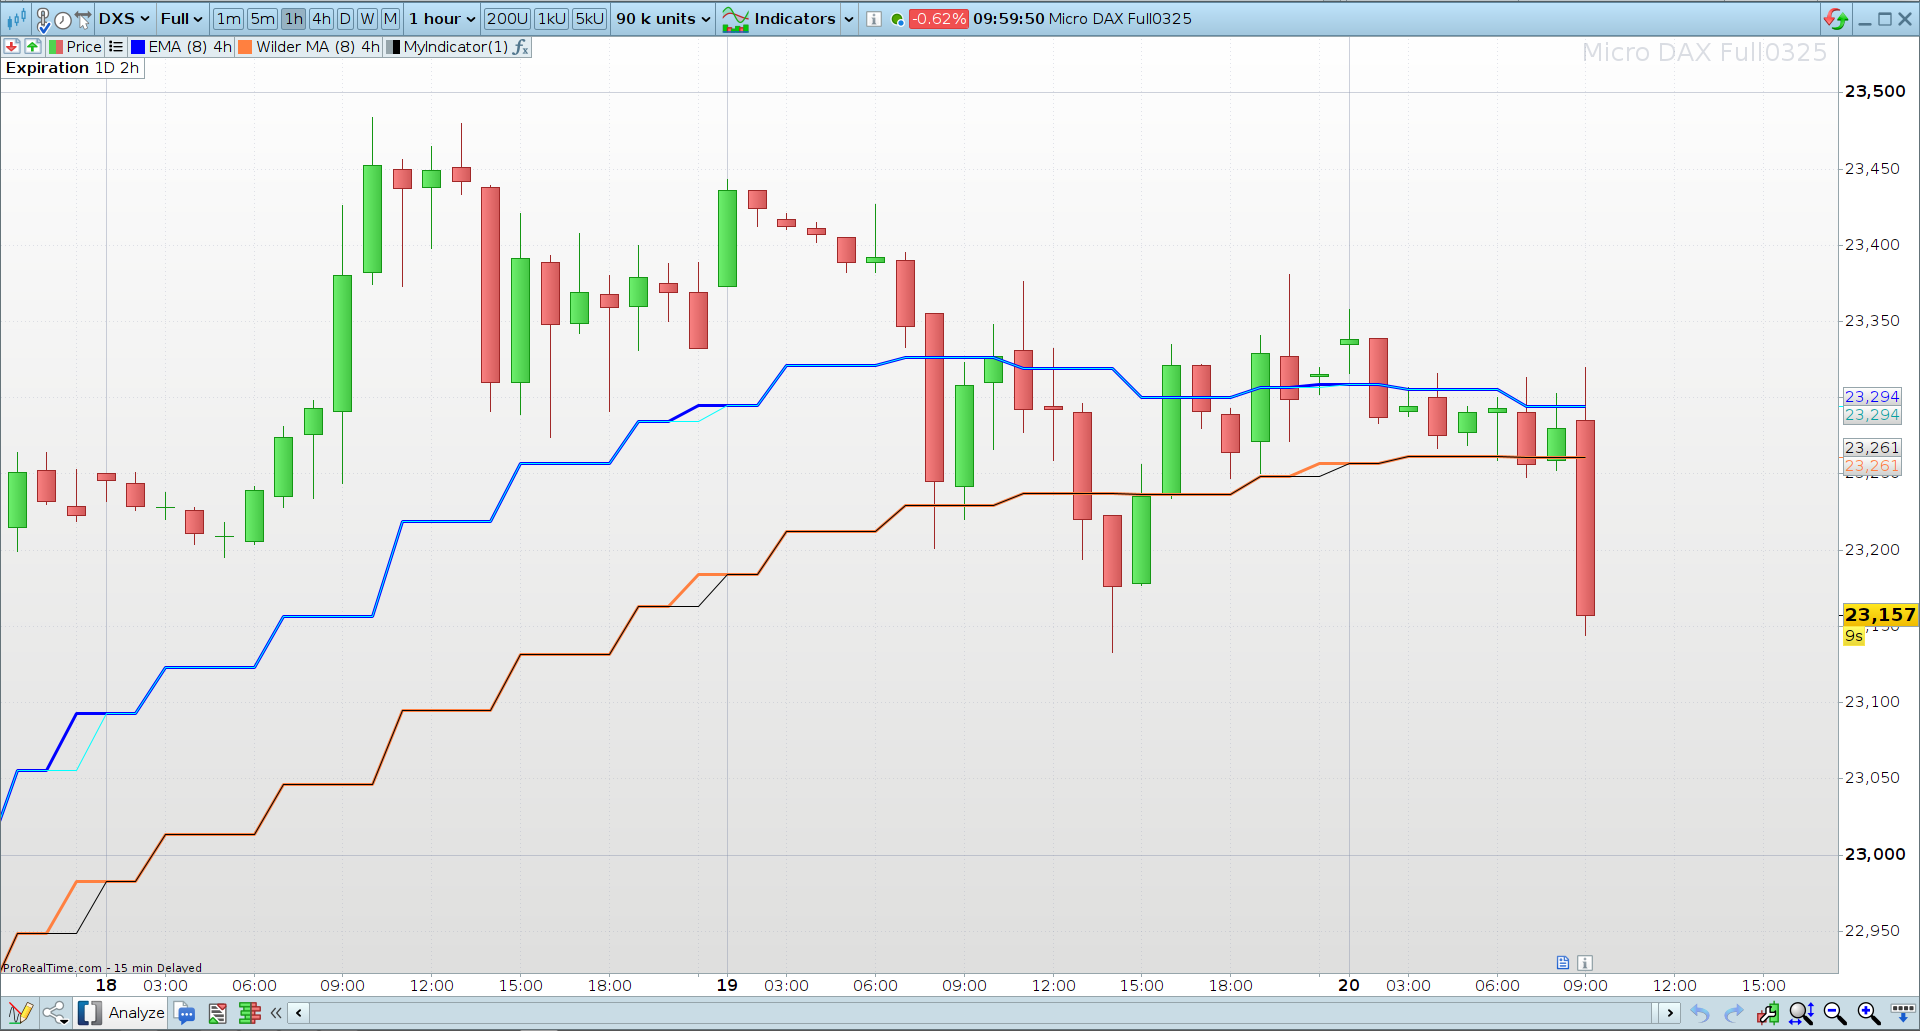Open the 90 k units dropdown
Viewport: 1920px width, 1031px height.
(x=663, y=19)
